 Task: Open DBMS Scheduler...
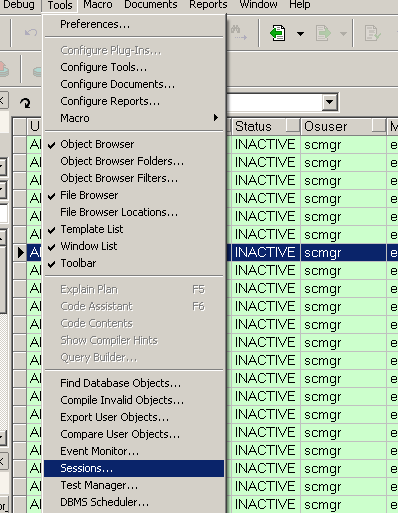point(134,502)
